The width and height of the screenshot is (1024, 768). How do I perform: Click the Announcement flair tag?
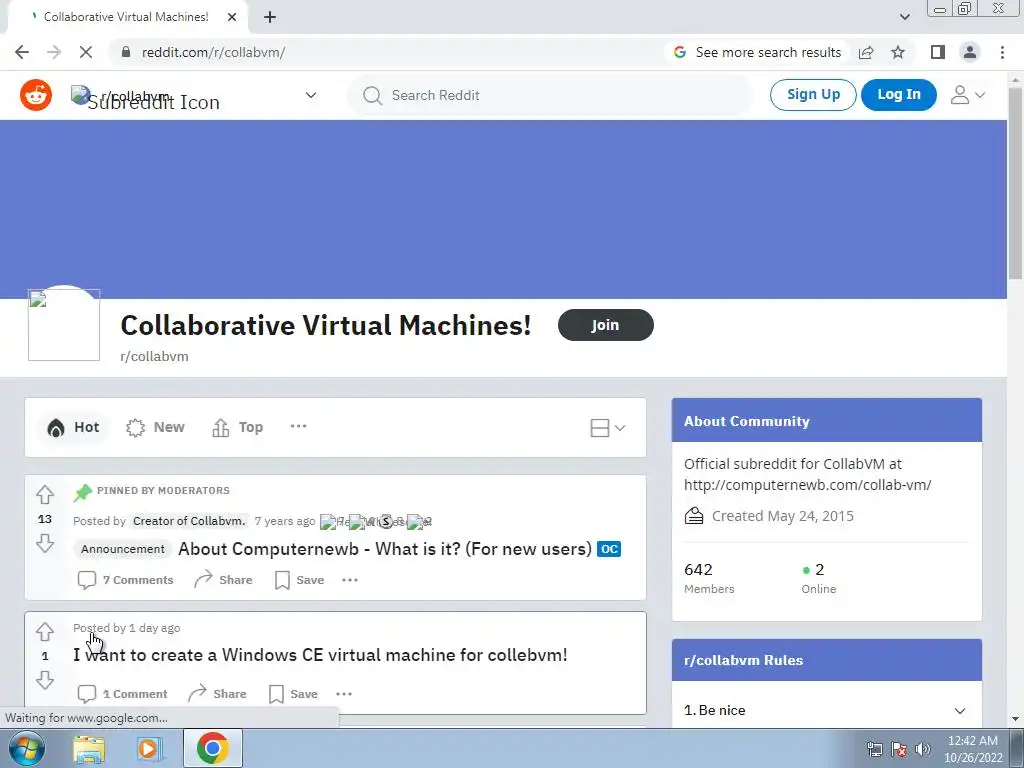click(x=123, y=549)
